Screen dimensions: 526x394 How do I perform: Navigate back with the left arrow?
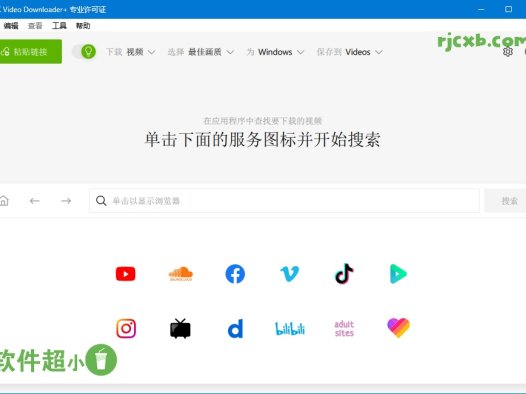(x=35, y=201)
